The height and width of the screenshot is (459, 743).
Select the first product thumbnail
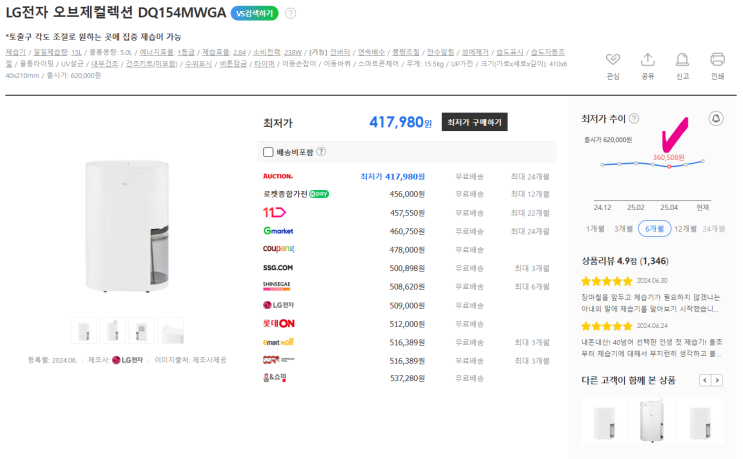point(83,330)
